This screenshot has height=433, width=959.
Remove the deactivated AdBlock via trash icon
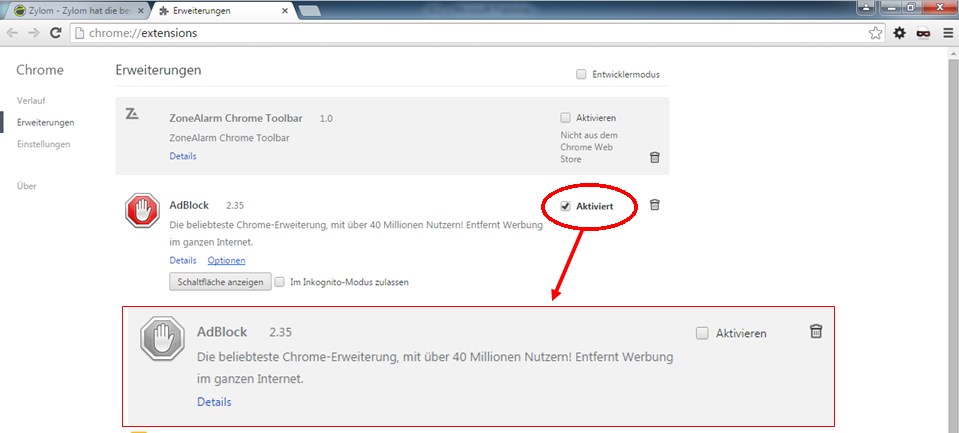(x=816, y=331)
